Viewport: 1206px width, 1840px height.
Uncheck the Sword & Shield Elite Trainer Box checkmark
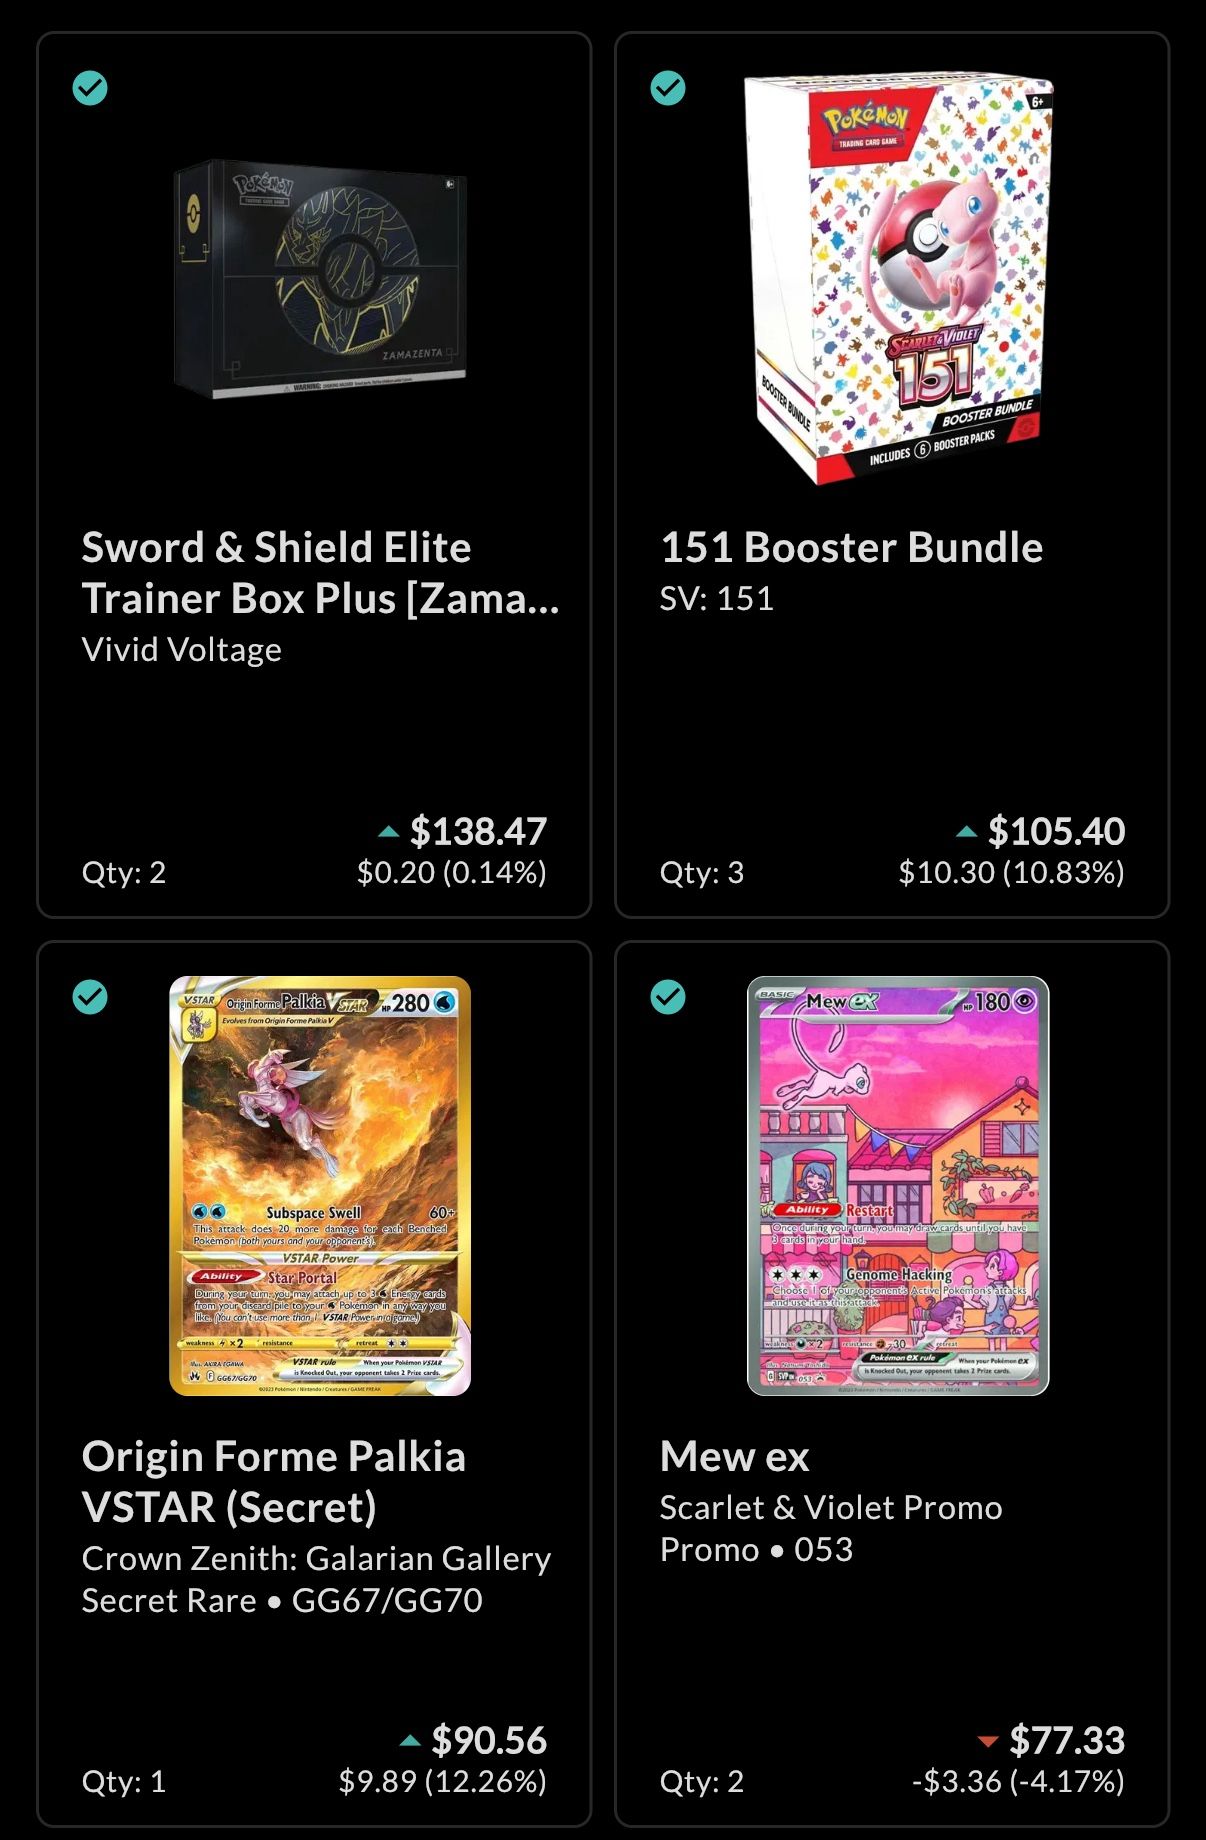pos(90,88)
